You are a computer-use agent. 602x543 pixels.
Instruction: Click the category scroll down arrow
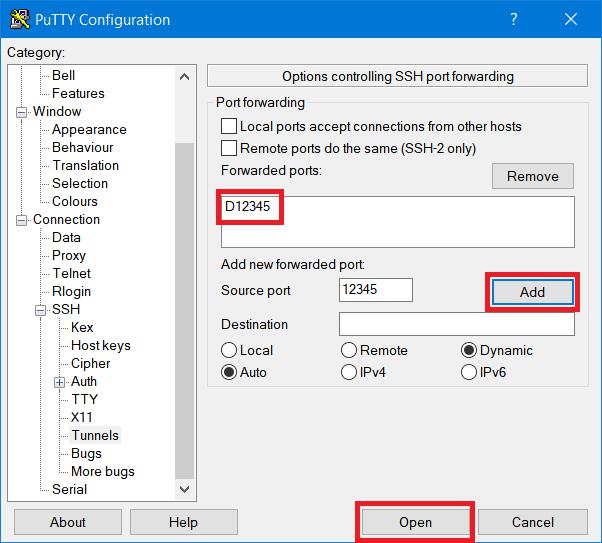tap(185, 489)
